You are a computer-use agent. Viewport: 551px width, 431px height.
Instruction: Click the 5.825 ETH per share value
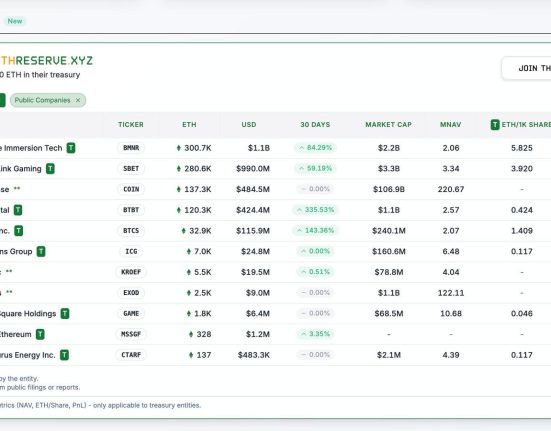click(521, 148)
